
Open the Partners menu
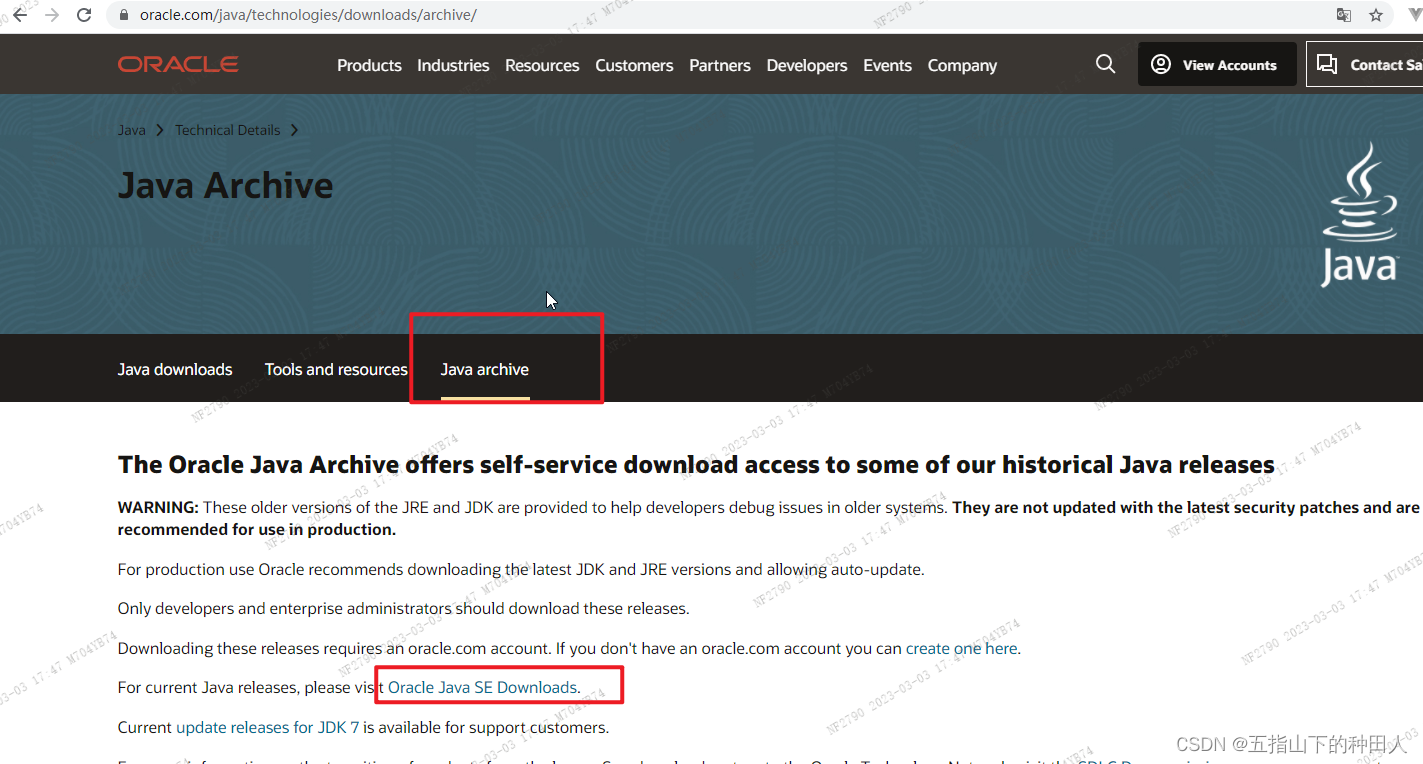point(720,65)
